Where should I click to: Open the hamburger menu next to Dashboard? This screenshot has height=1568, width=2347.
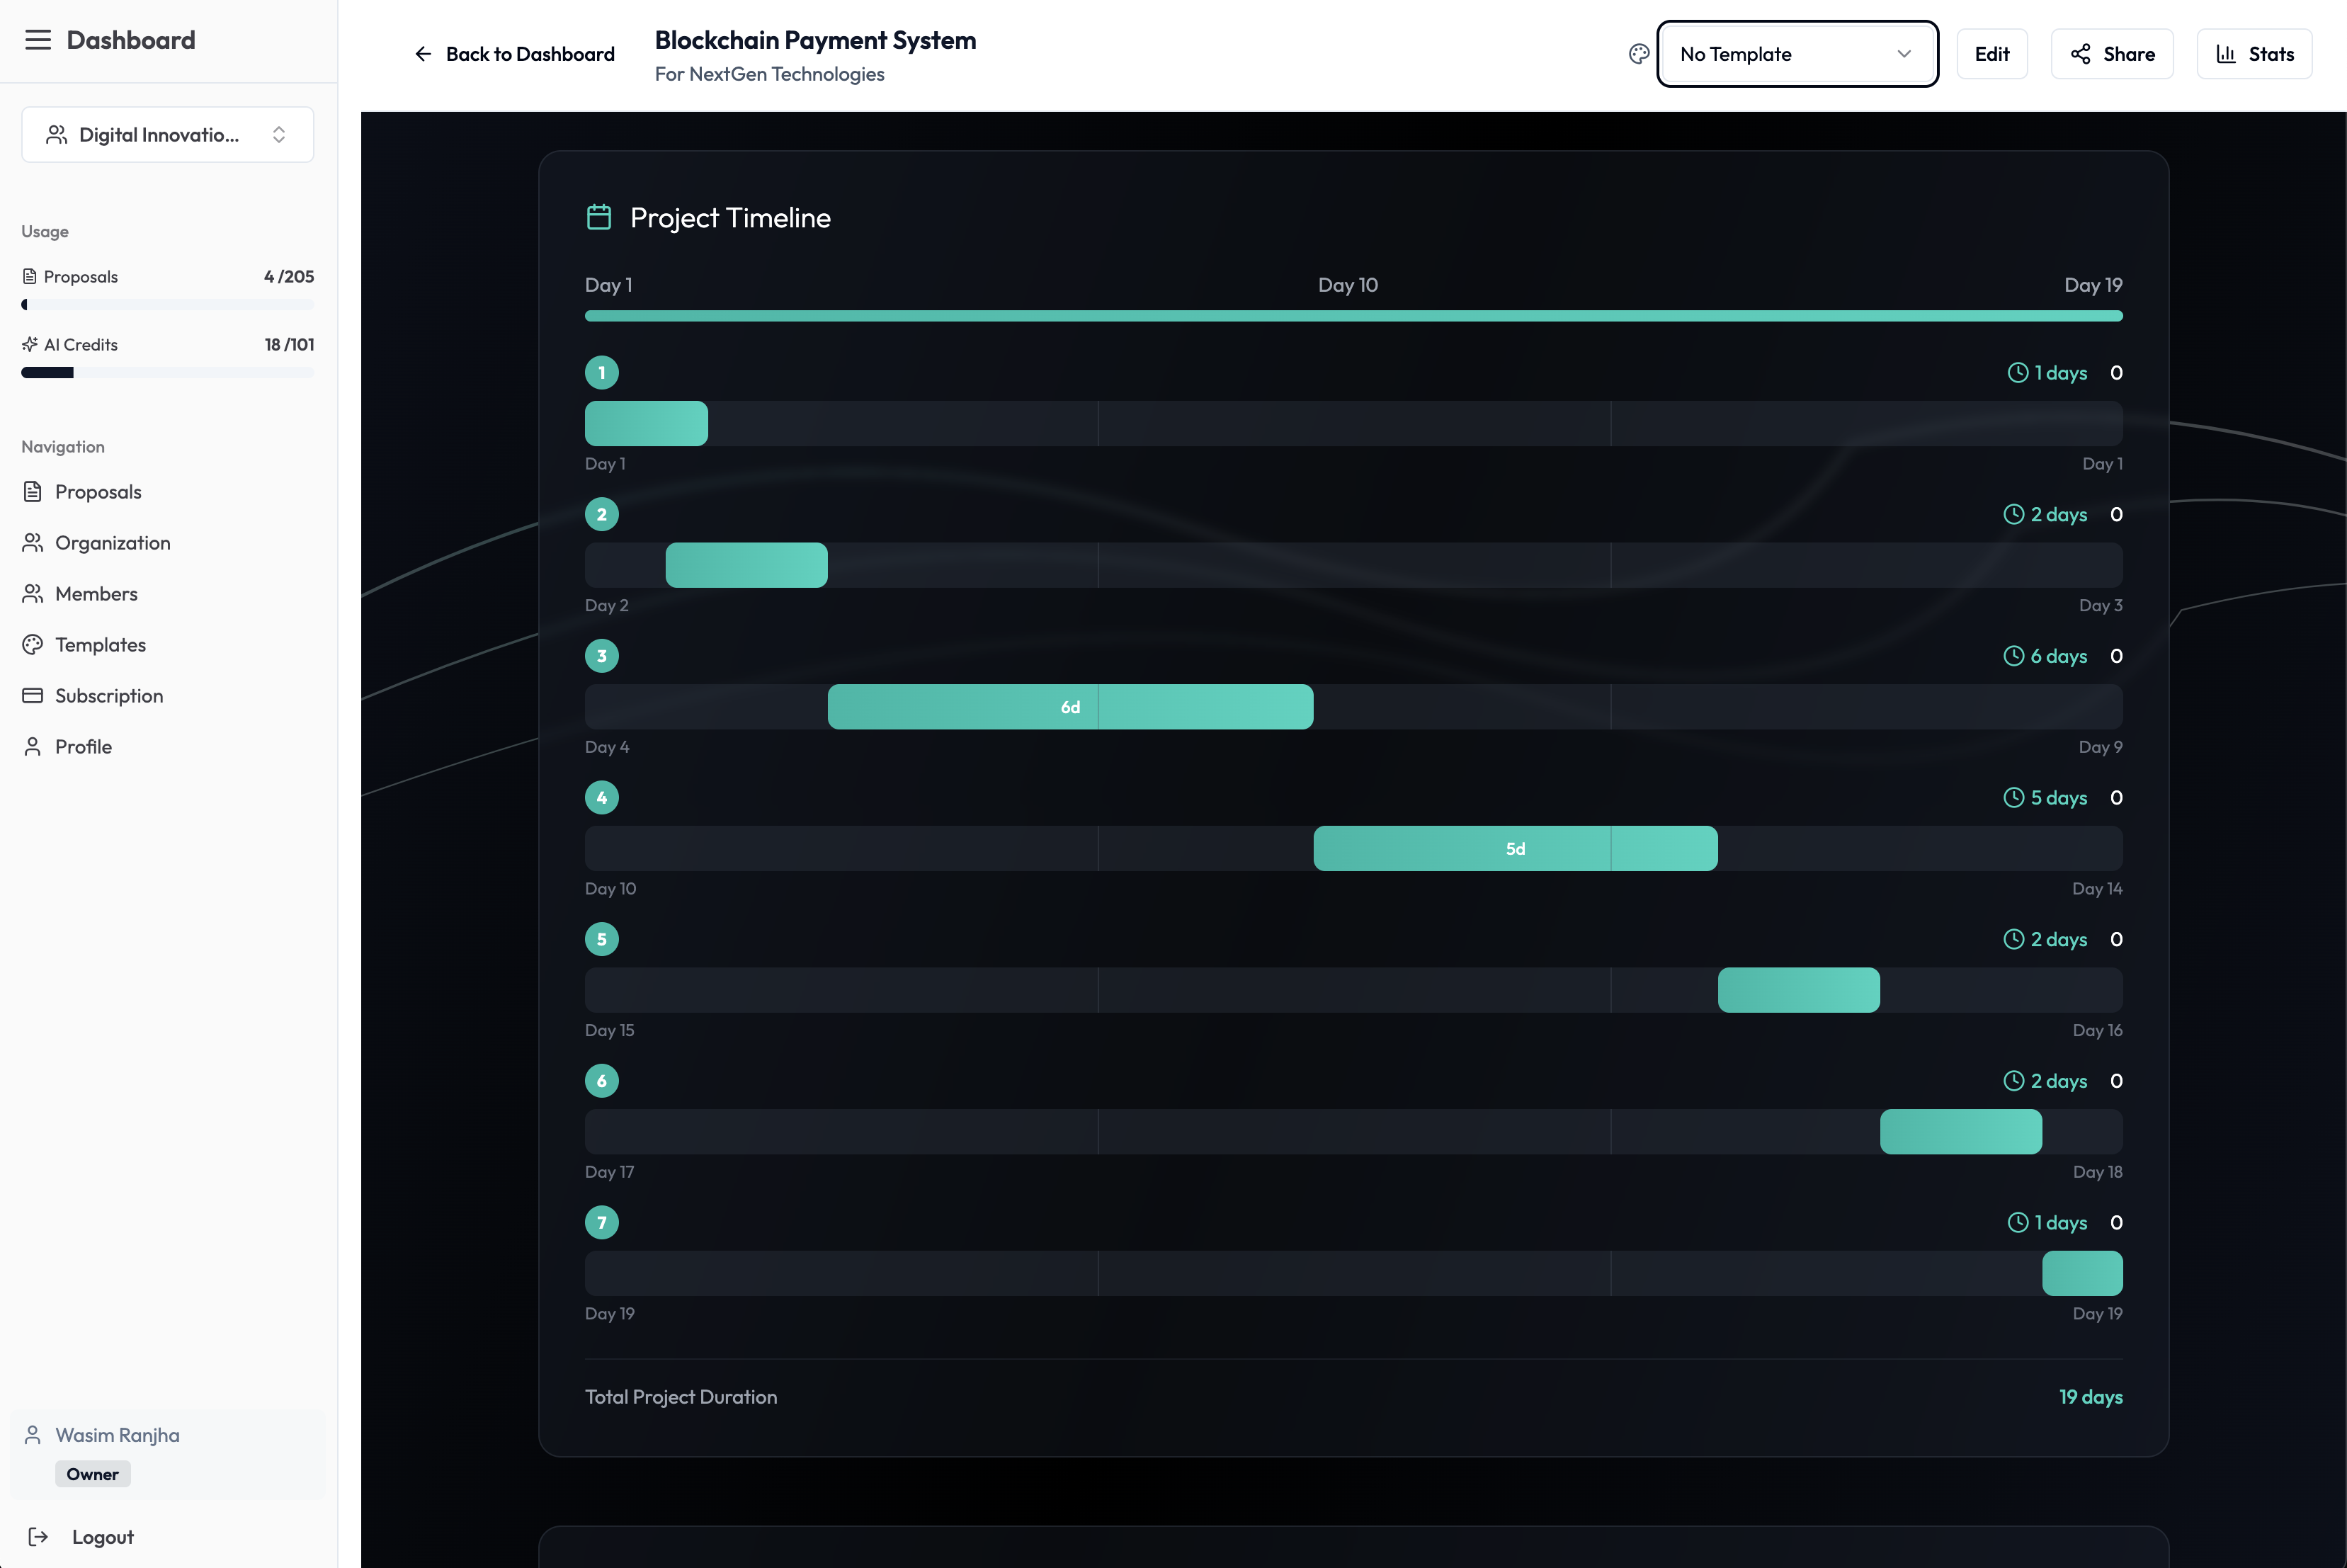pyautogui.click(x=38, y=39)
